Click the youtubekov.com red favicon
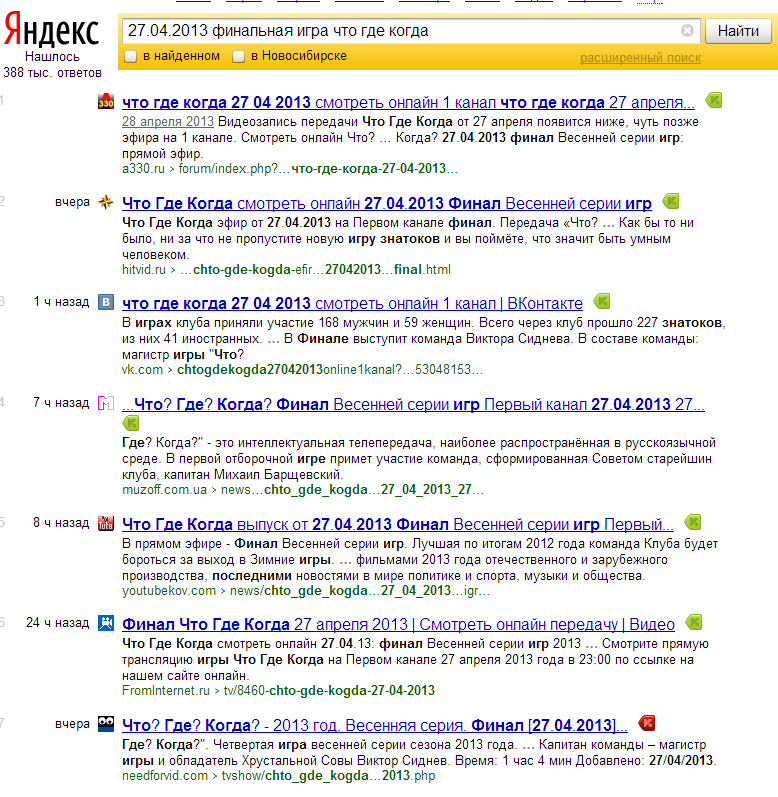The height and width of the screenshot is (797, 778). click(x=106, y=523)
